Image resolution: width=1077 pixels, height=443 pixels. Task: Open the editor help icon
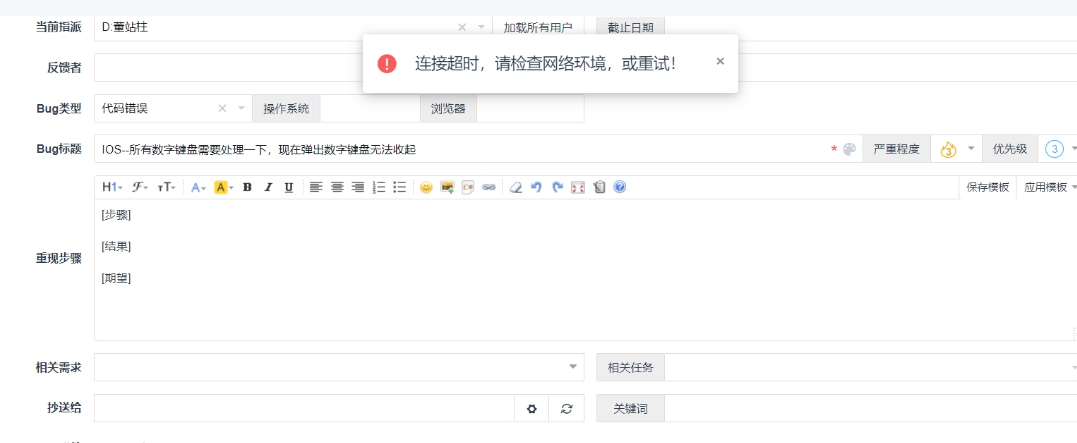tap(620, 187)
